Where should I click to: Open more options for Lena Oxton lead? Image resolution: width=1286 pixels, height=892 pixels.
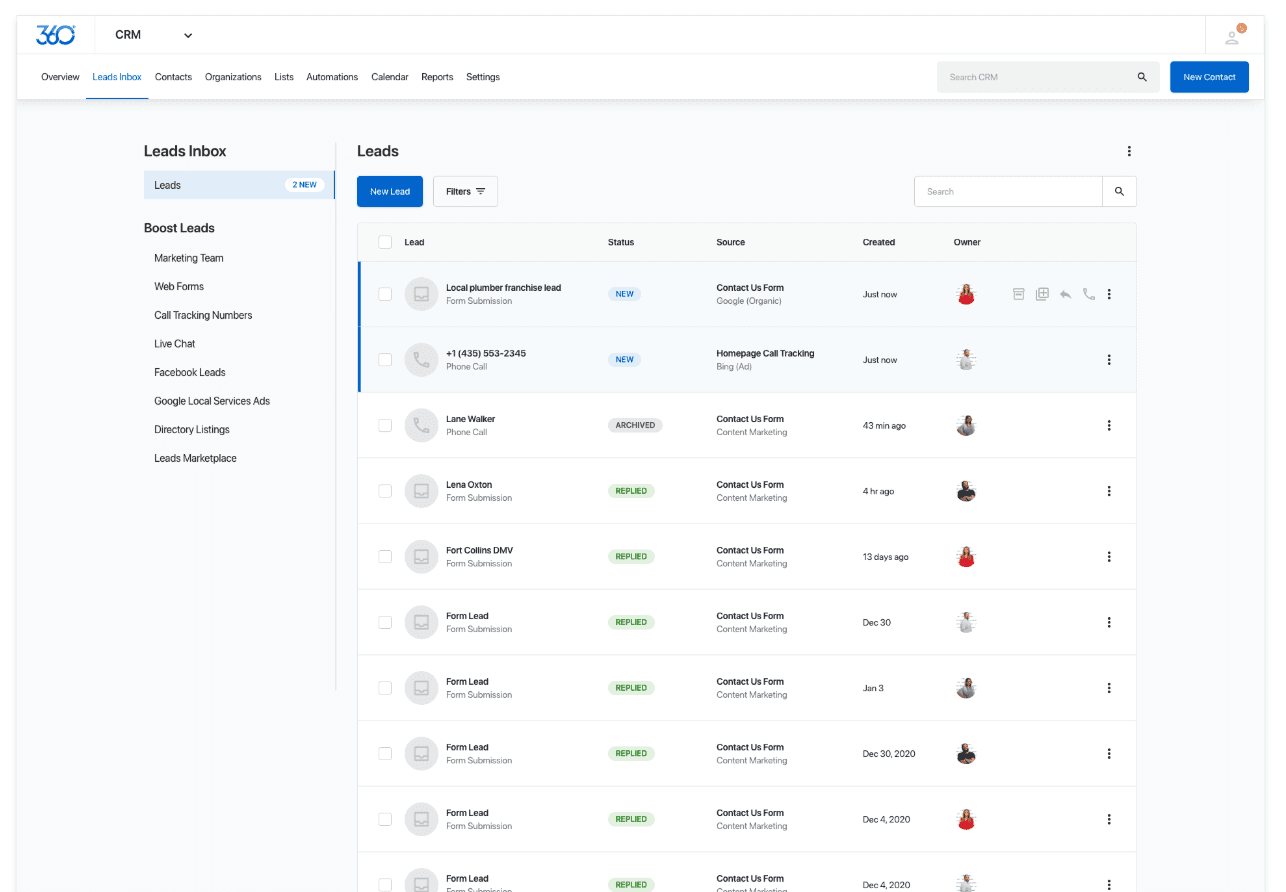(1109, 491)
